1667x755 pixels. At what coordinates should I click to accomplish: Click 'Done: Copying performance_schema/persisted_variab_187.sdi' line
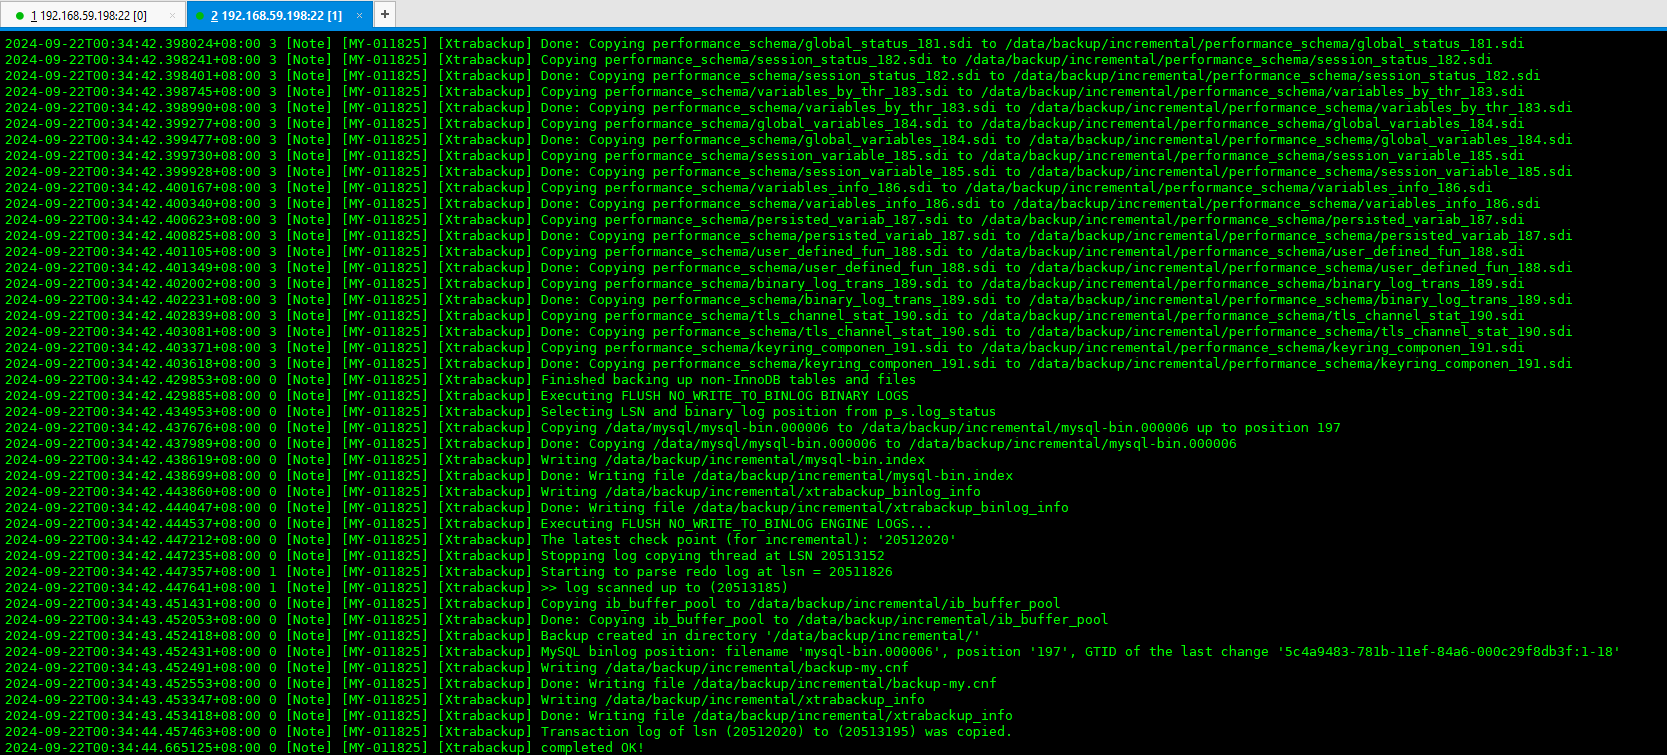point(1056,235)
